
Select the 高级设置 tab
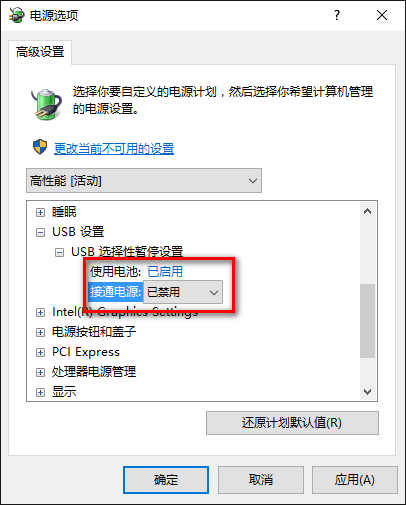pos(40,52)
